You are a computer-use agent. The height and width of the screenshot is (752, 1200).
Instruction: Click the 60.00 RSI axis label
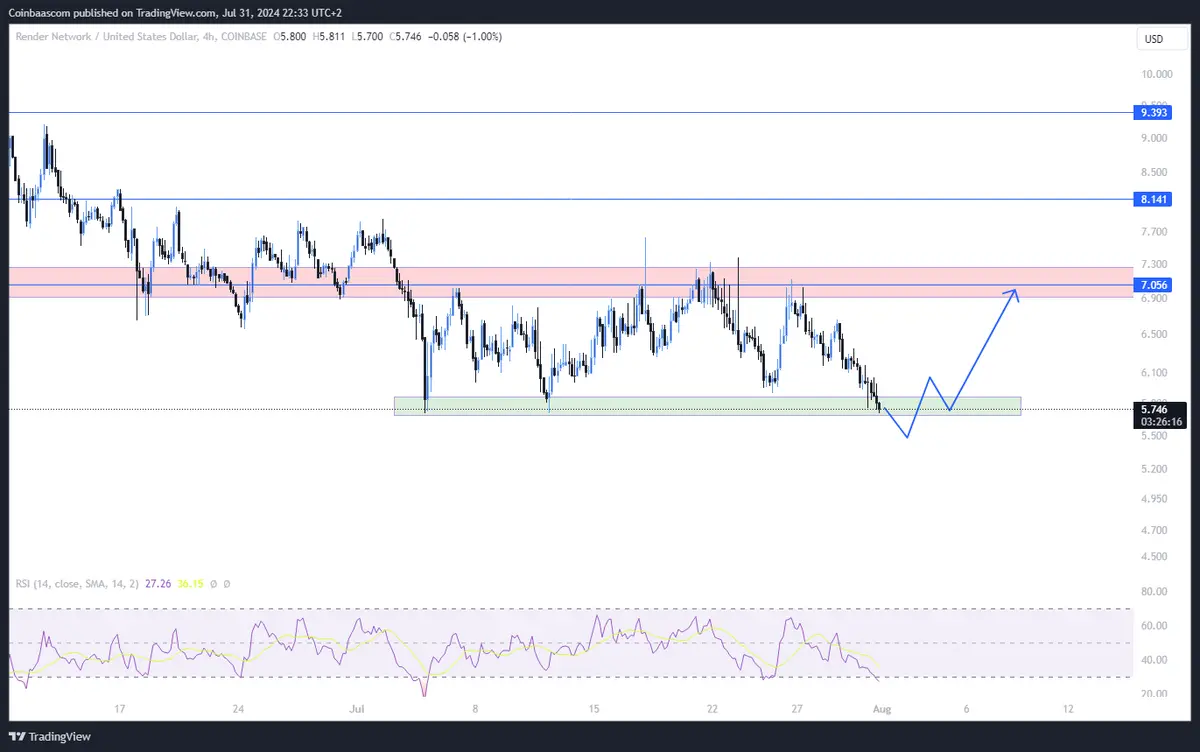[x=1154, y=626]
